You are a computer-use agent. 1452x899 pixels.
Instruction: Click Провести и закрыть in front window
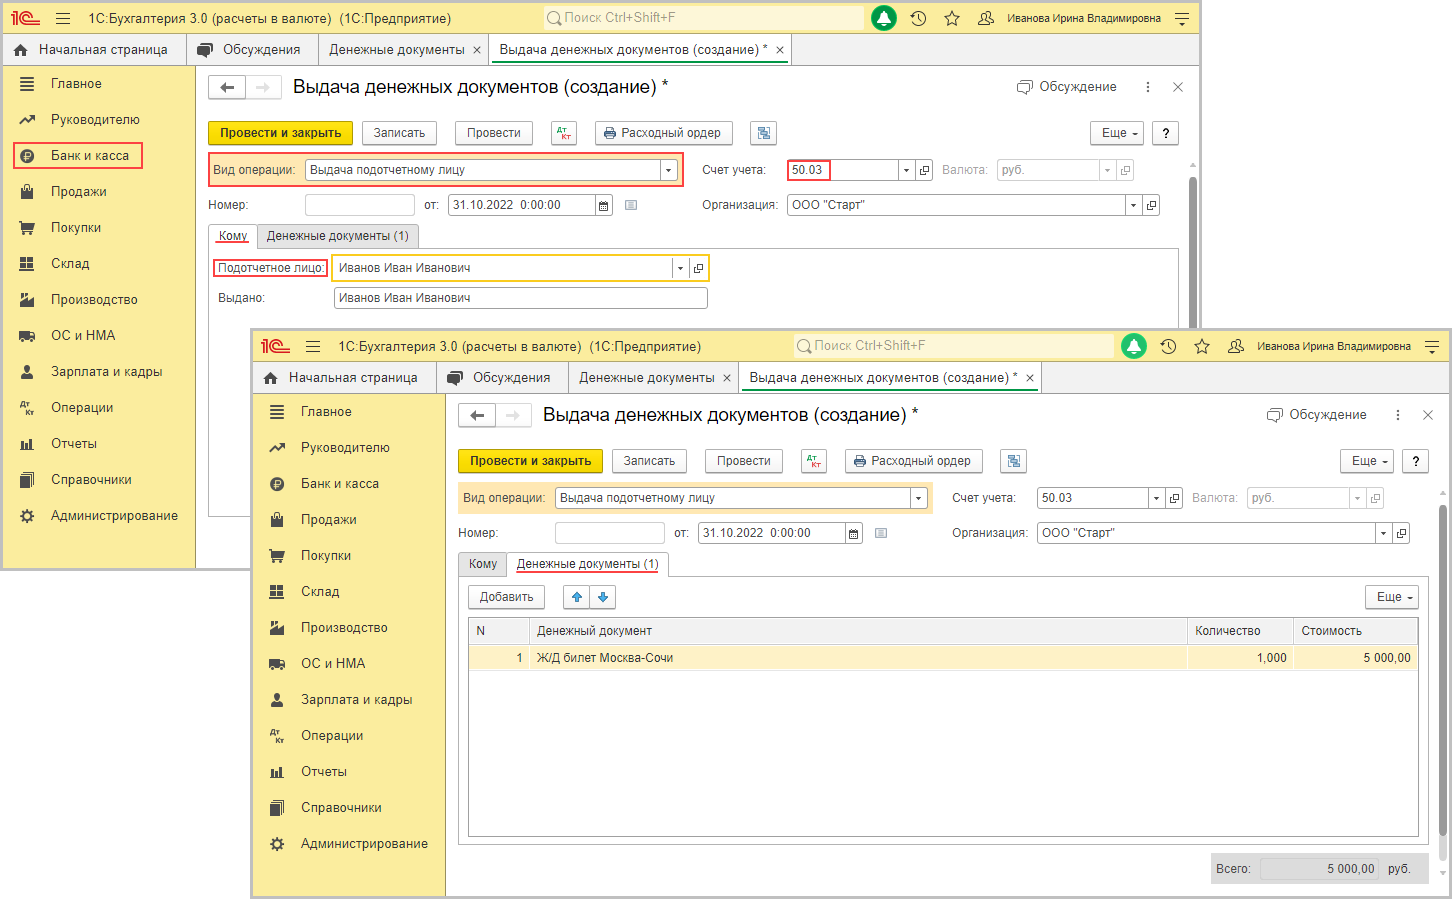pyautogui.click(x=530, y=461)
